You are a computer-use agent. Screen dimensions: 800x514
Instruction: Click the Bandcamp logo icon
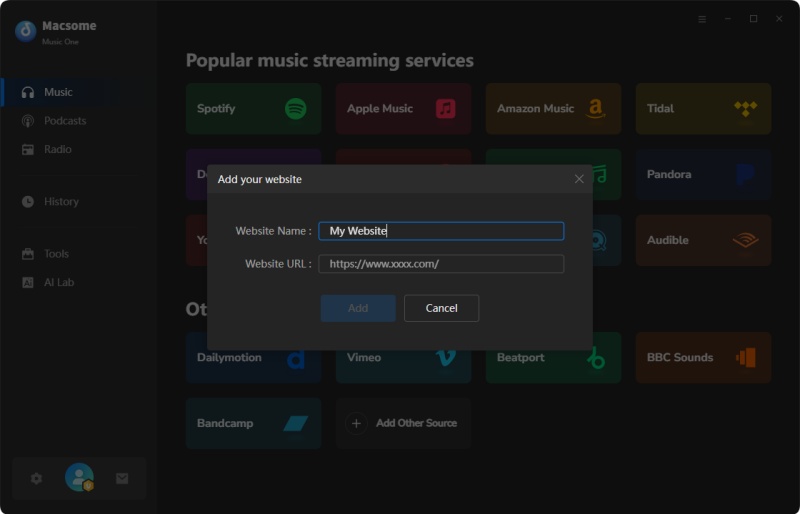pos(295,423)
